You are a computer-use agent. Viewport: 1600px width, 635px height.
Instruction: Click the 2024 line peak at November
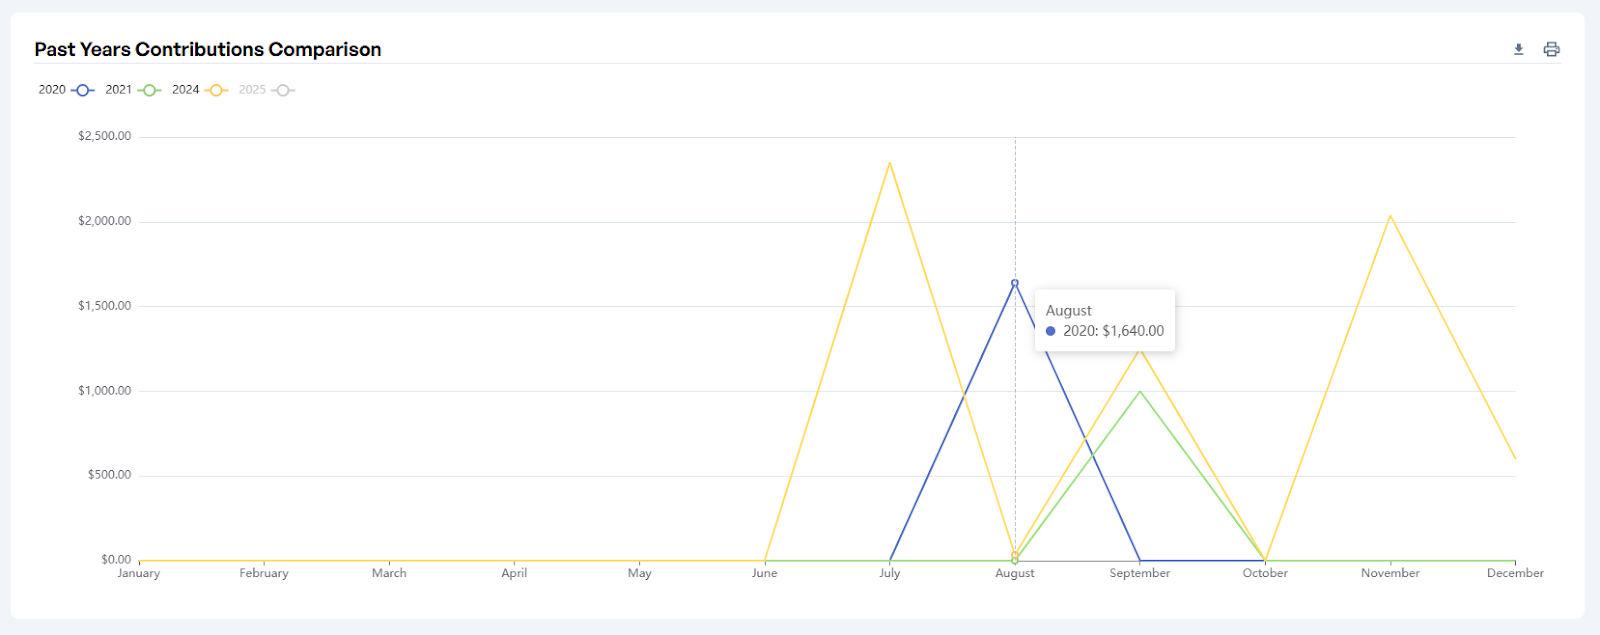pyautogui.click(x=1390, y=216)
